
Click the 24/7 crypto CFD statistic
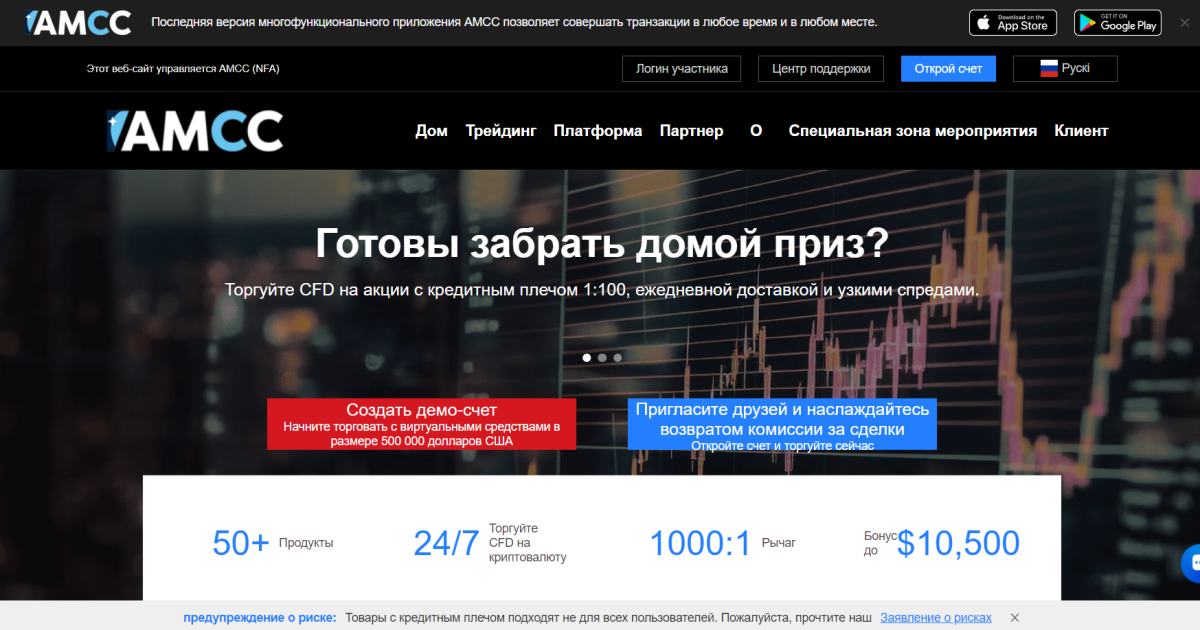coord(490,543)
